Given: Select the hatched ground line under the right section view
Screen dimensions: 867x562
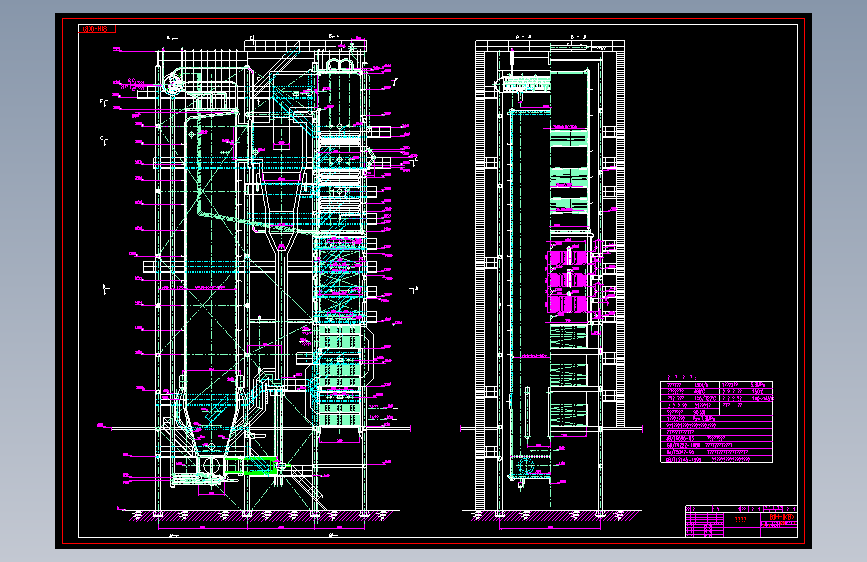Looking at the screenshot, I should pos(556,516).
